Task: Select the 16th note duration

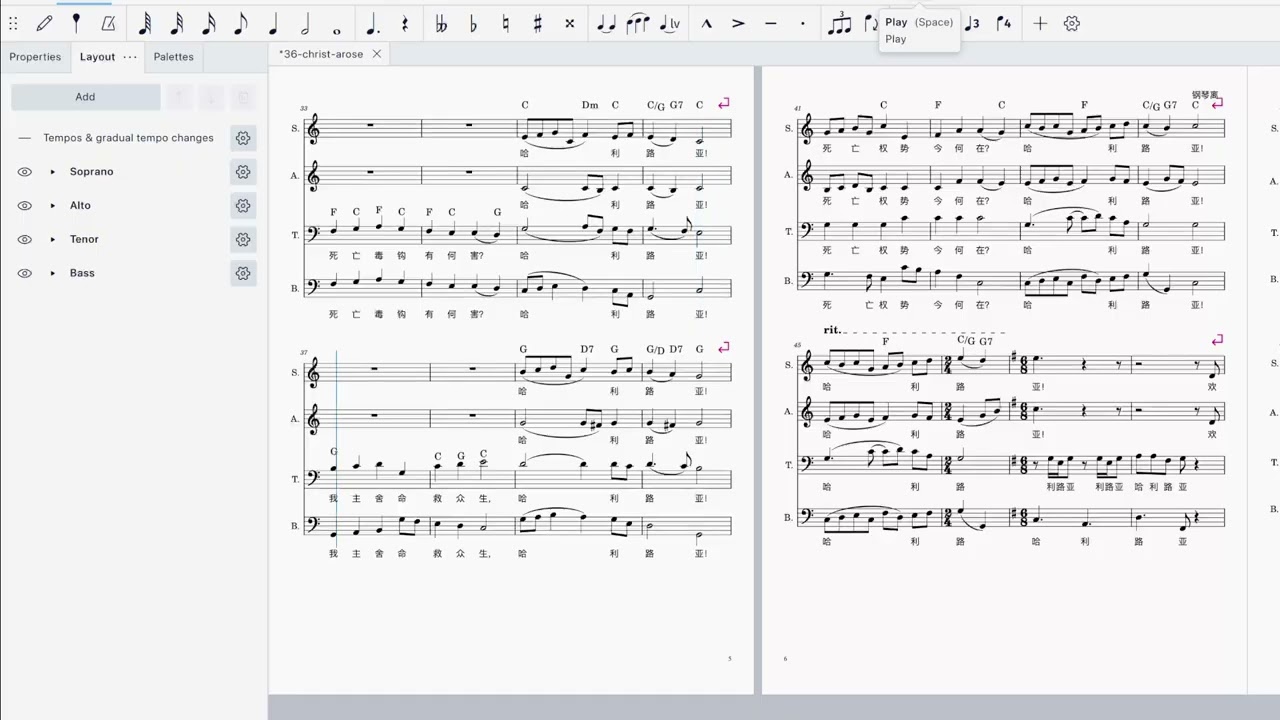Action: tap(209, 23)
